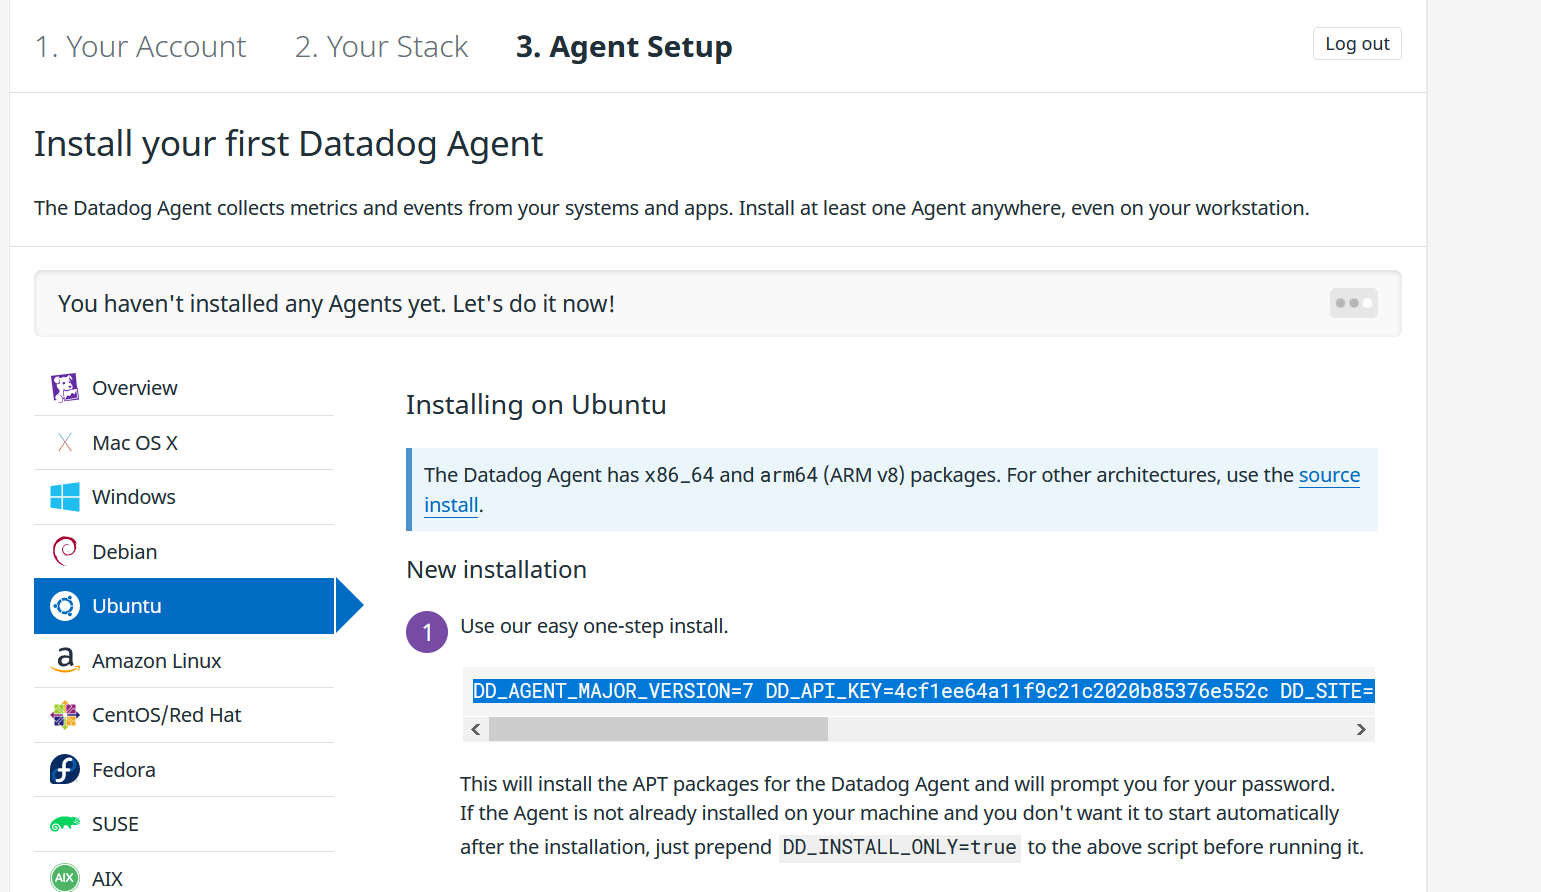Click the Amazon Linux icon
This screenshot has height=892, width=1541.
65,660
